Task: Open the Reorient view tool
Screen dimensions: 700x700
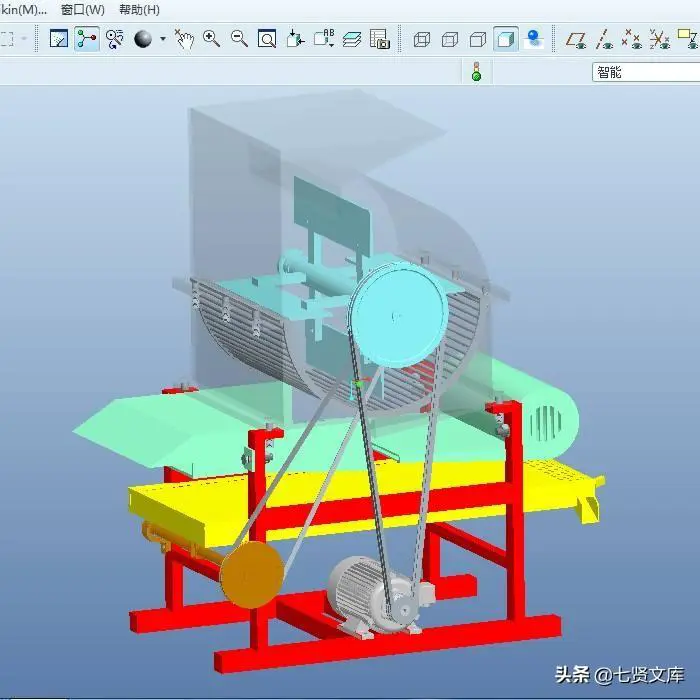Action: (295, 39)
